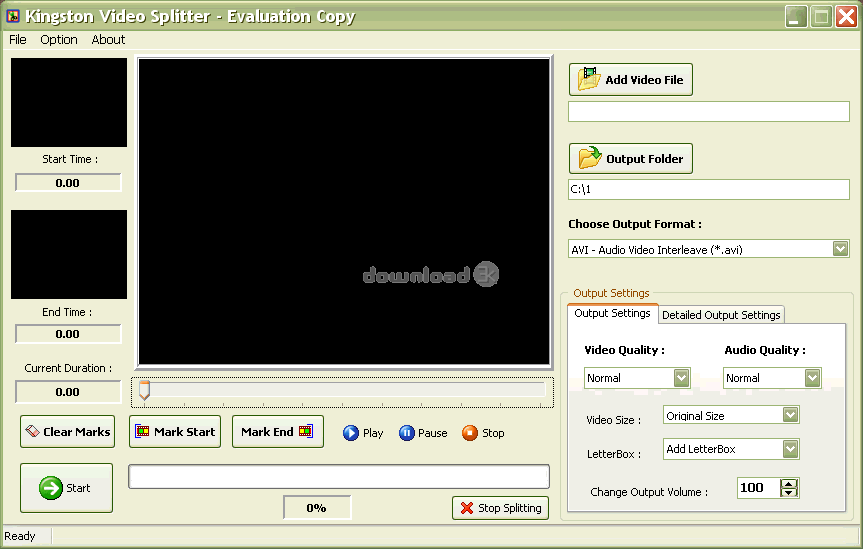Mark End of the clip

click(278, 432)
